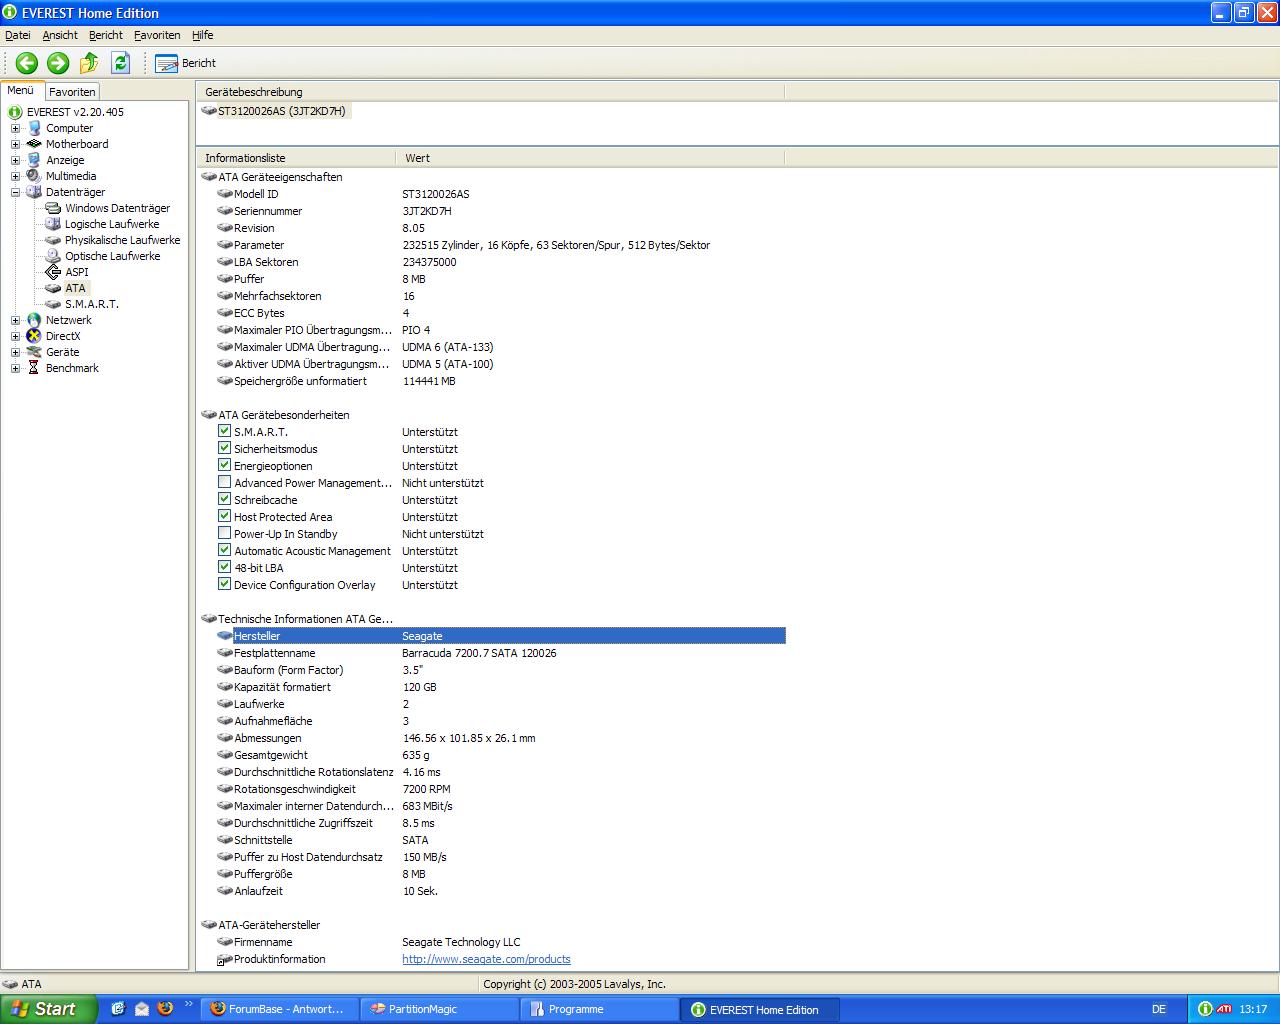Expand the Anzeige tree node
This screenshot has height=1024, width=1280.
point(15,160)
